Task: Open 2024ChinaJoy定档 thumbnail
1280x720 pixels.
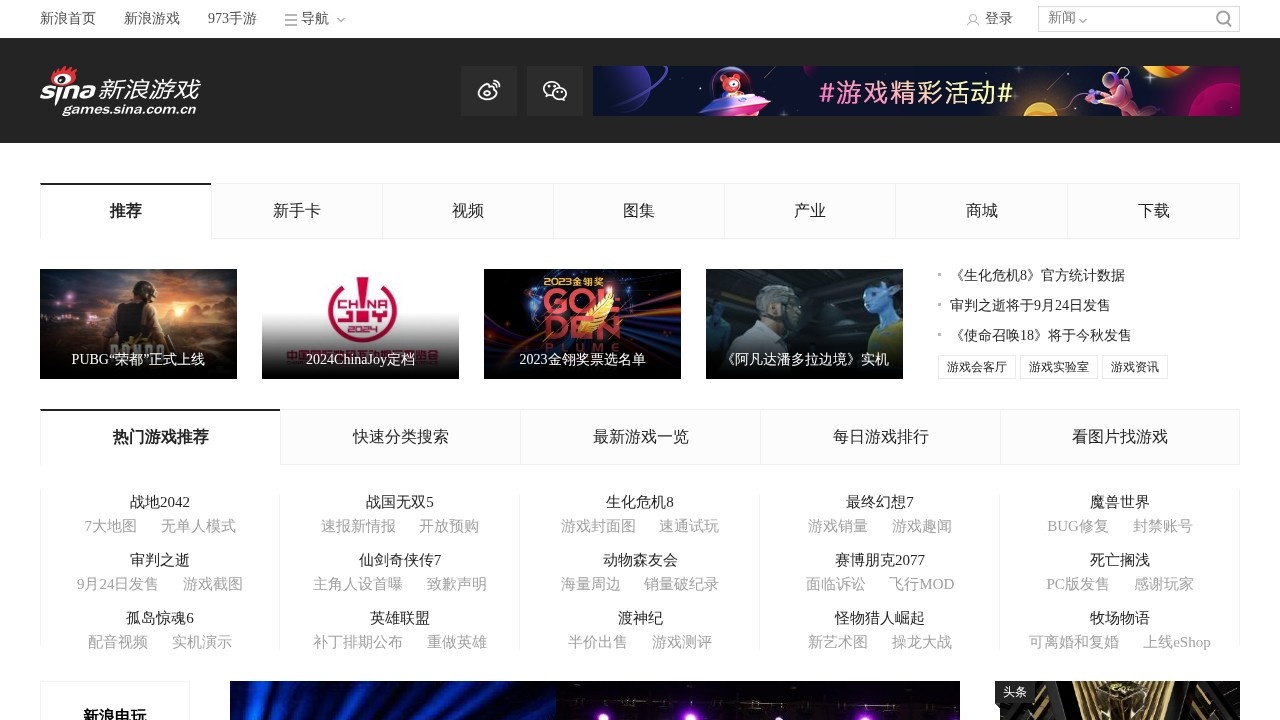Action: pyautogui.click(x=360, y=324)
